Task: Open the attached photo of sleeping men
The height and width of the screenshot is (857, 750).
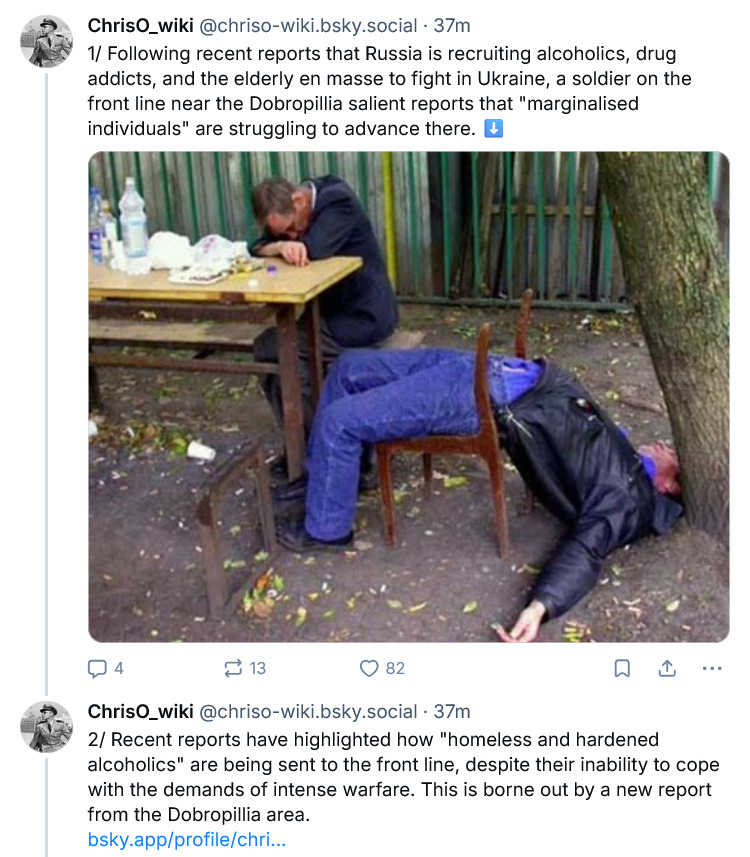Action: tap(408, 396)
